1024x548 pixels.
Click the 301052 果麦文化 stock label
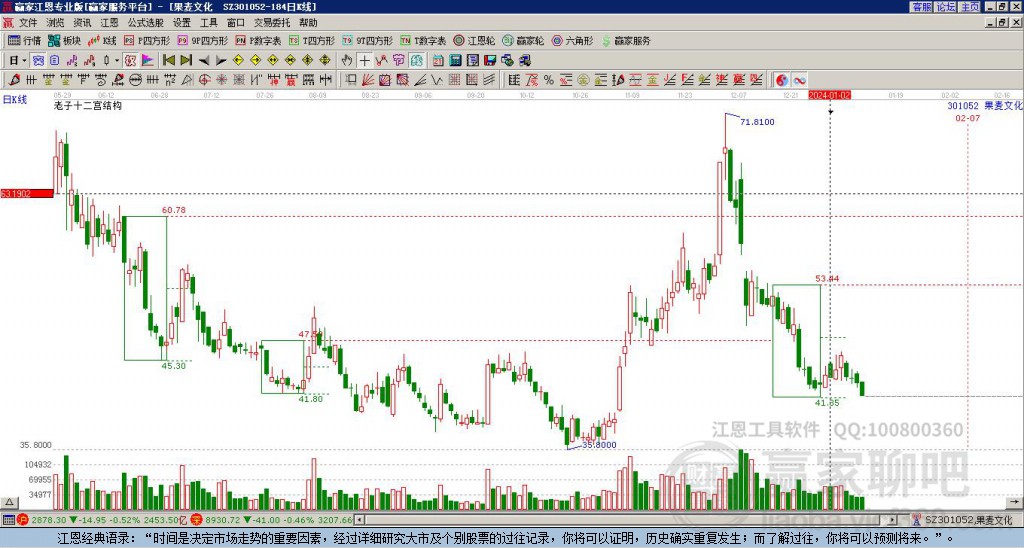click(x=984, y=106)
